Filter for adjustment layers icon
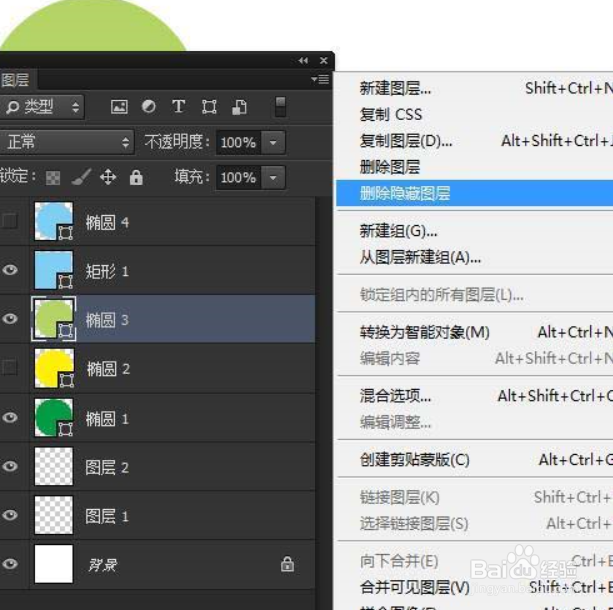The height and width of the screenshot is (610, 613). [x=149, y=106]
